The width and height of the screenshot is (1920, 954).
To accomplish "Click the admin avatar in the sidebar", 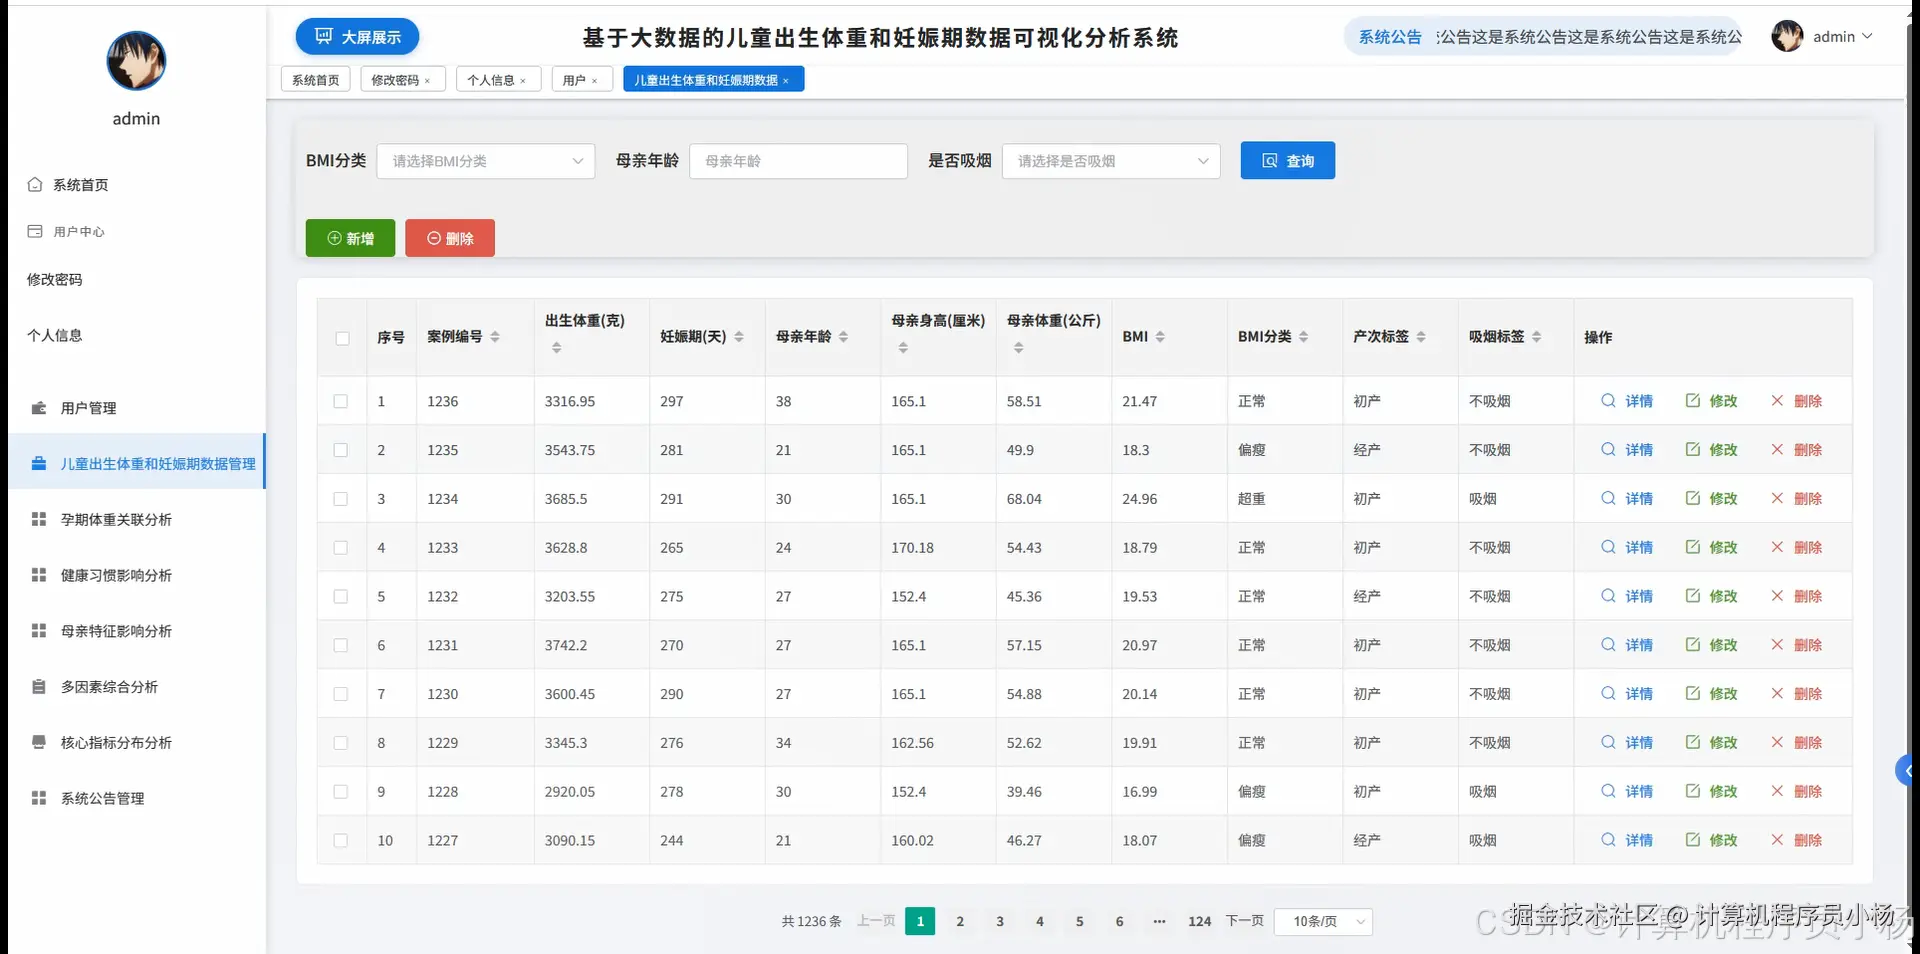I will pos(136,61).
